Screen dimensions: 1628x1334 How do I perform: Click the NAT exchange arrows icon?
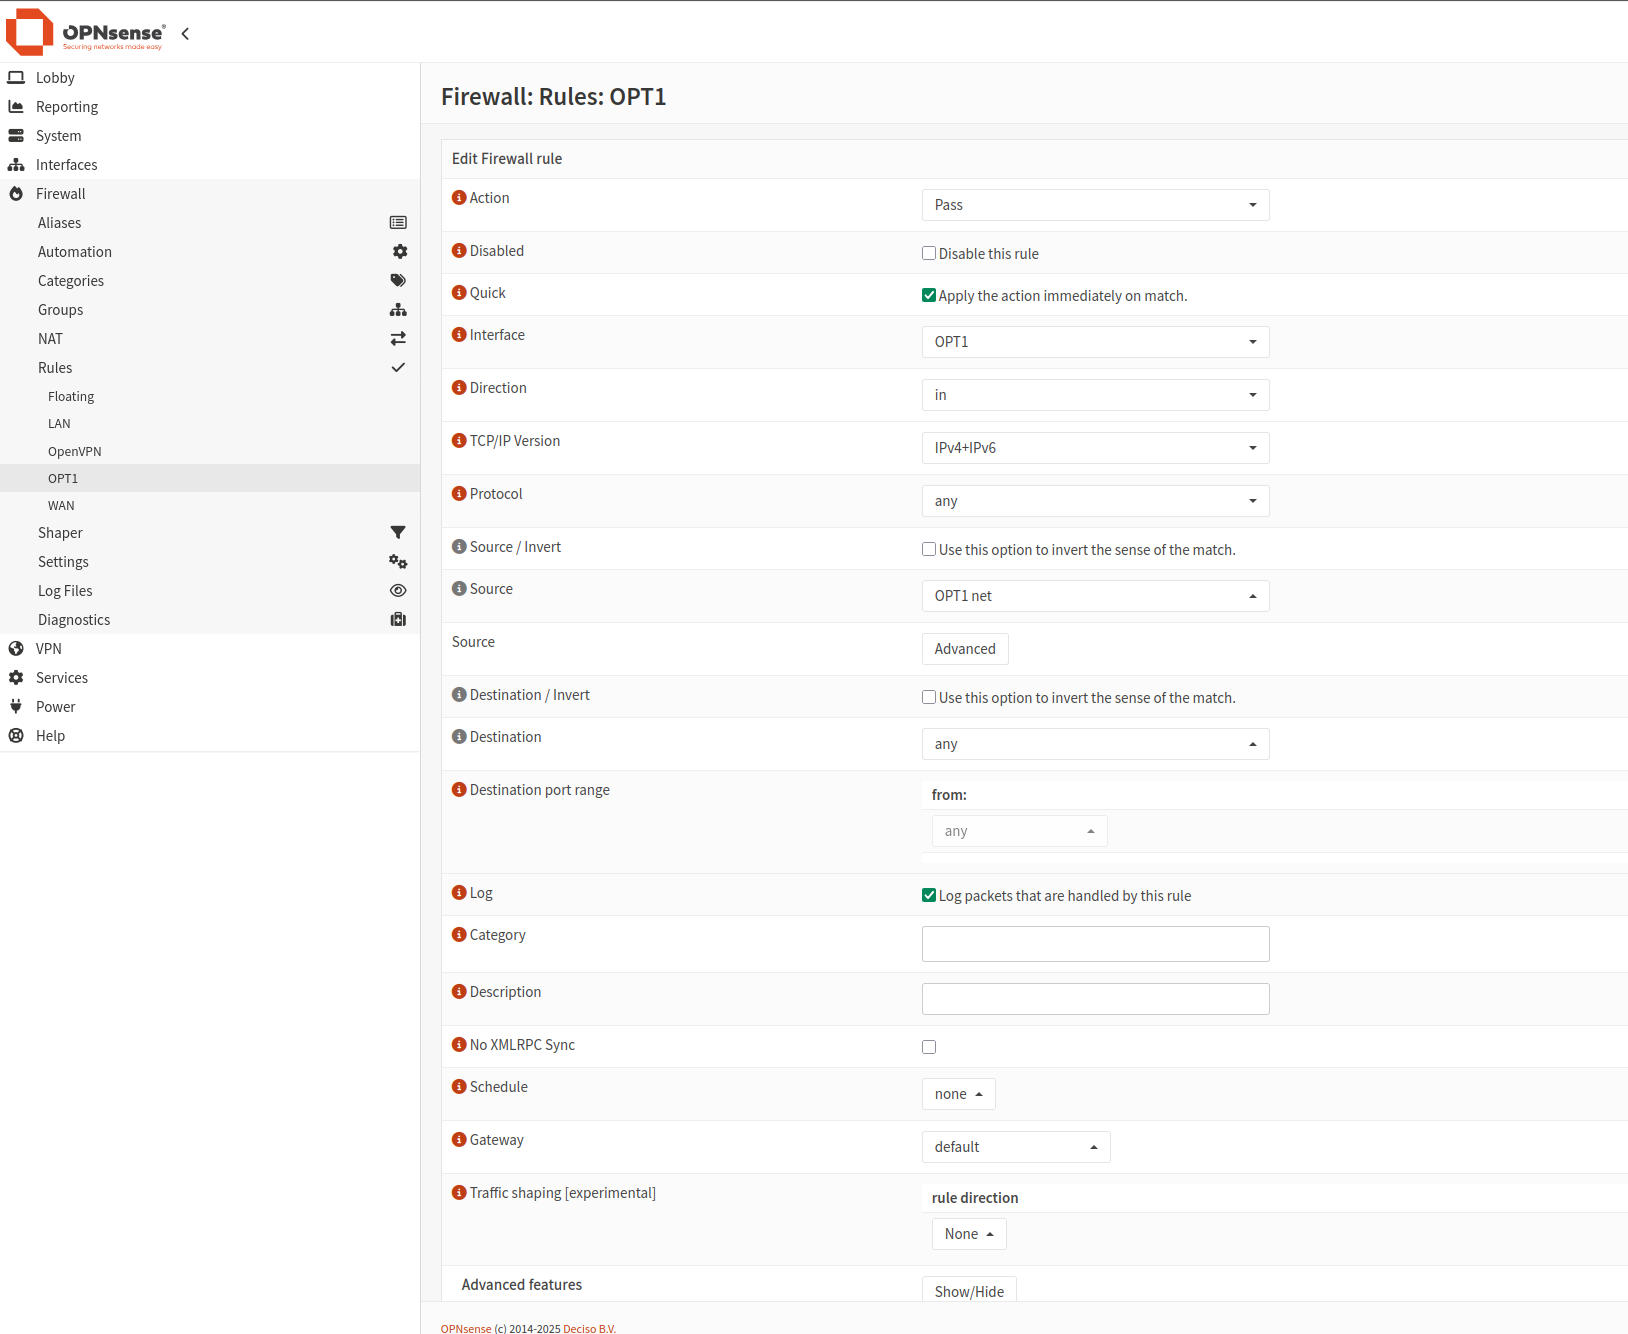(x=398, y=339)
